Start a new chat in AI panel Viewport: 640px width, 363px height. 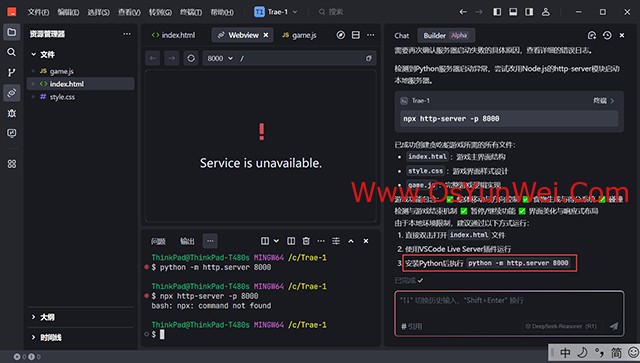592,36
